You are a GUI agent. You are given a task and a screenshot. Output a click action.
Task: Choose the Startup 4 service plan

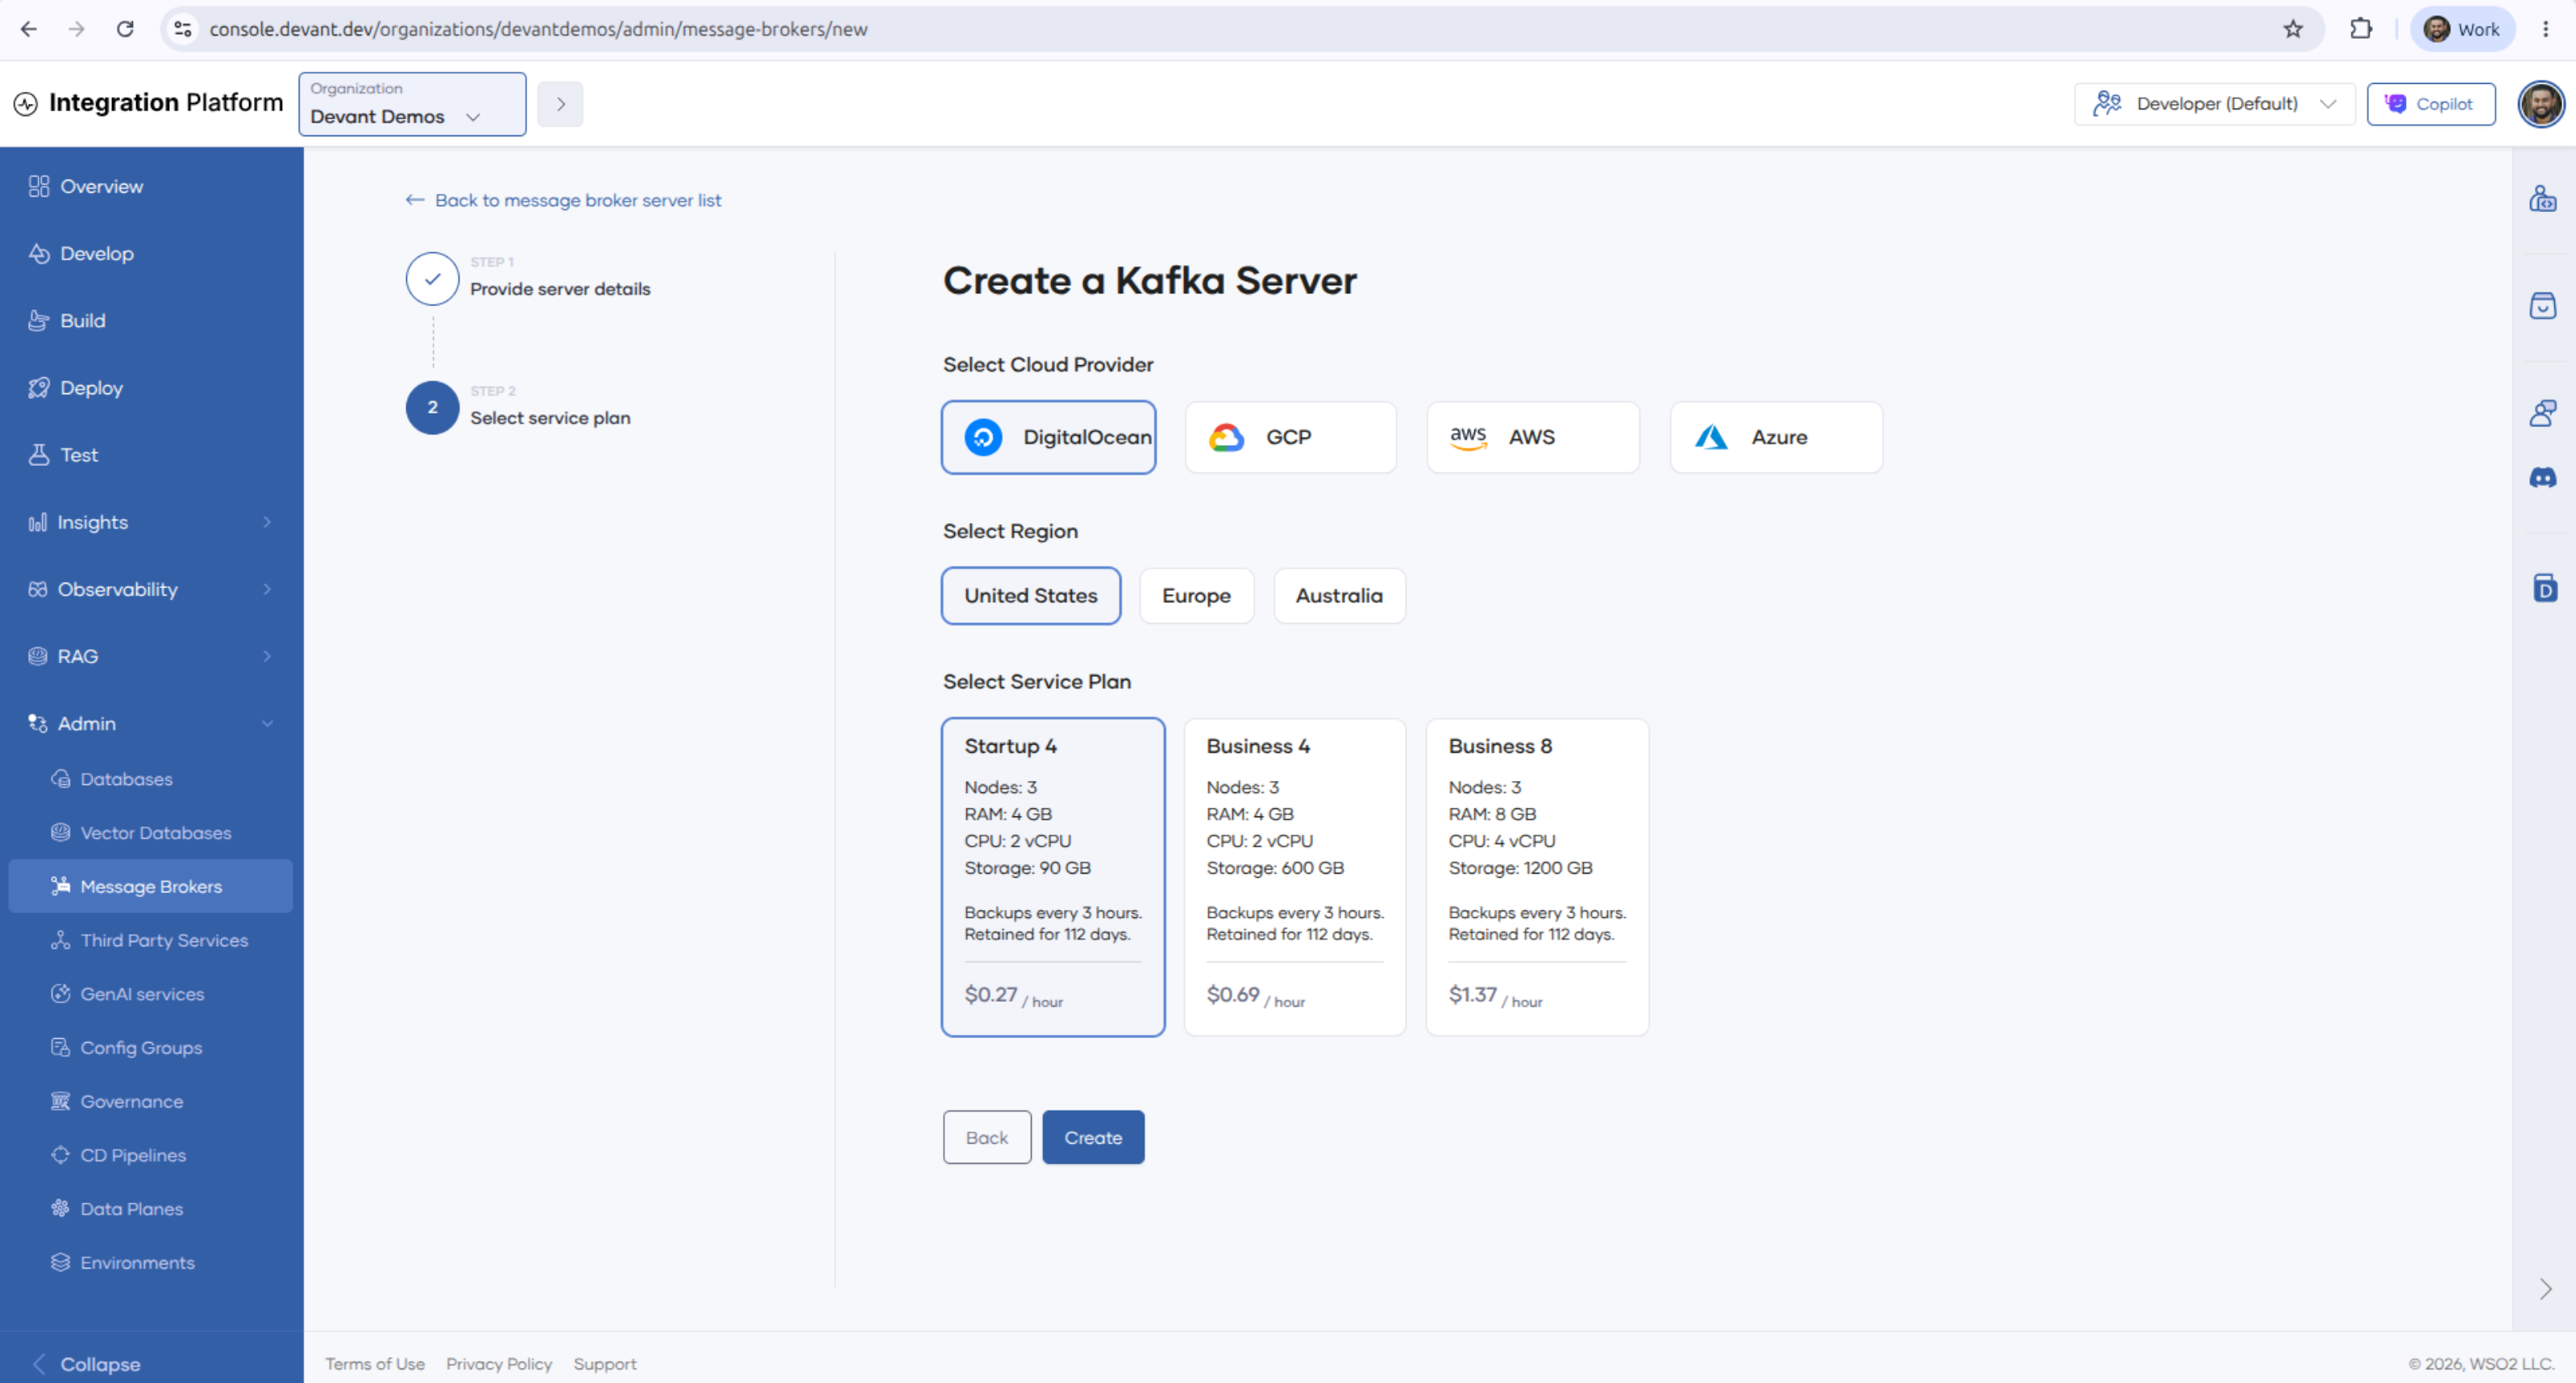[x=1053, y=877]
